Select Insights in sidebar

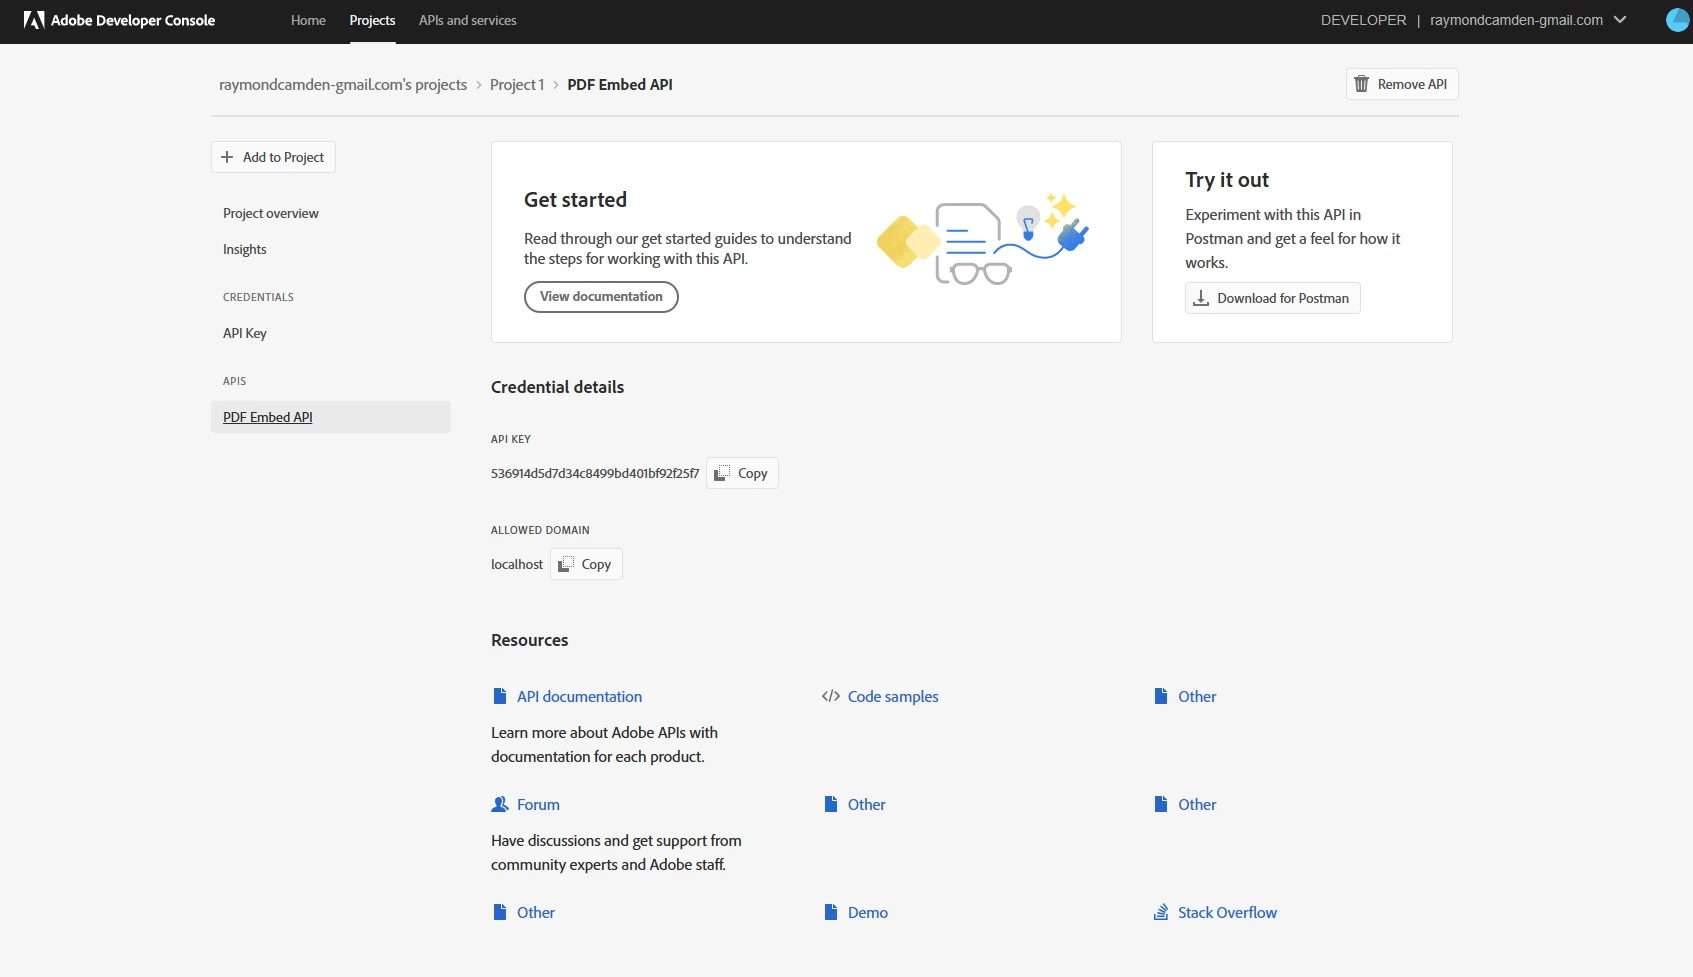(x=245, y=249)
